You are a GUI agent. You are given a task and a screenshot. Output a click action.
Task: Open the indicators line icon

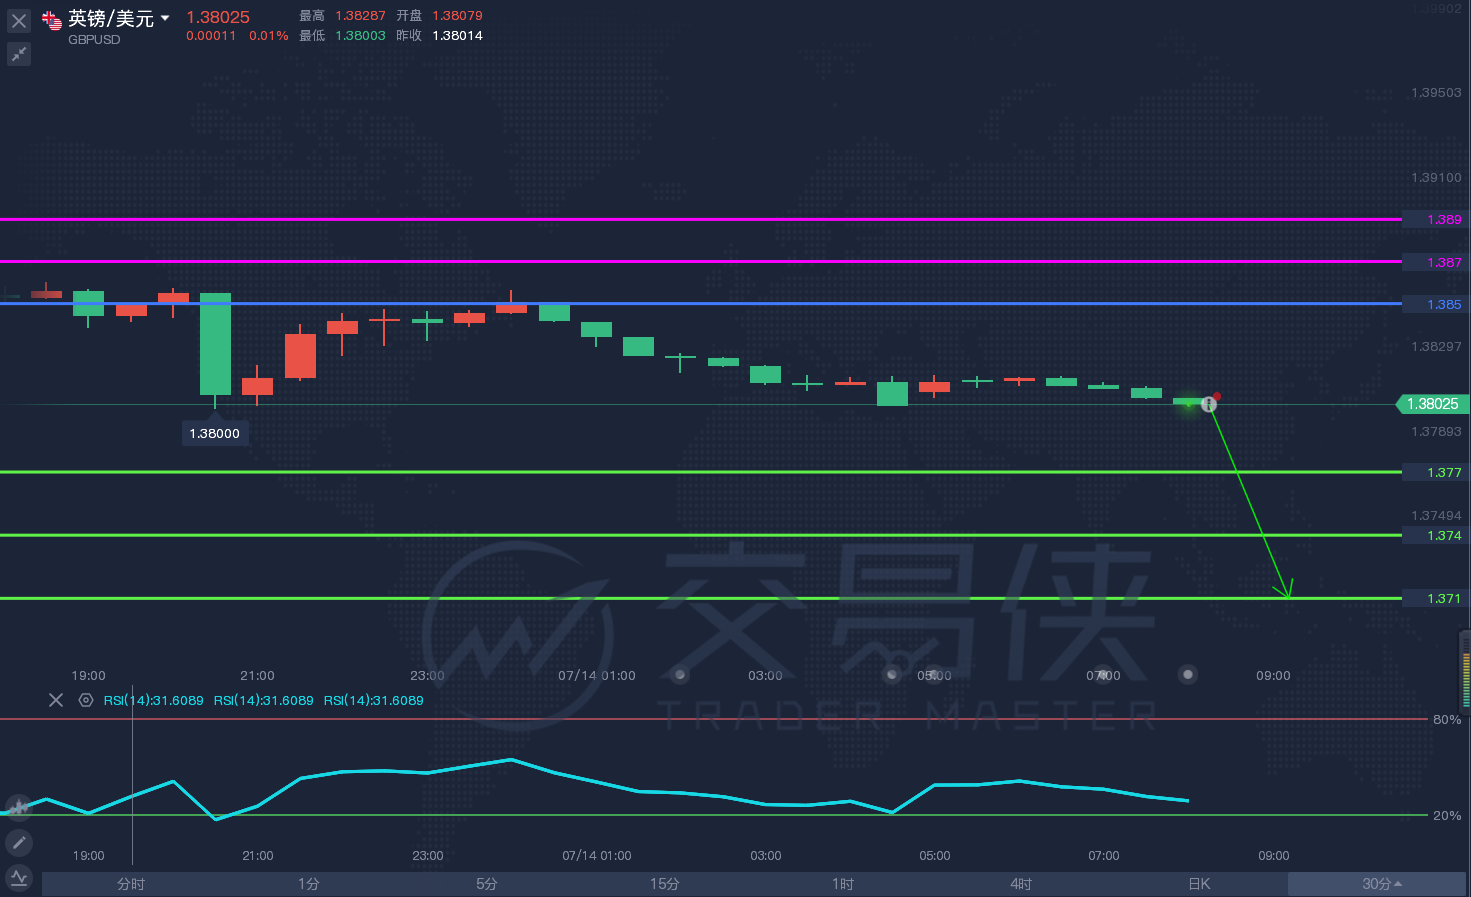(19, 878)
